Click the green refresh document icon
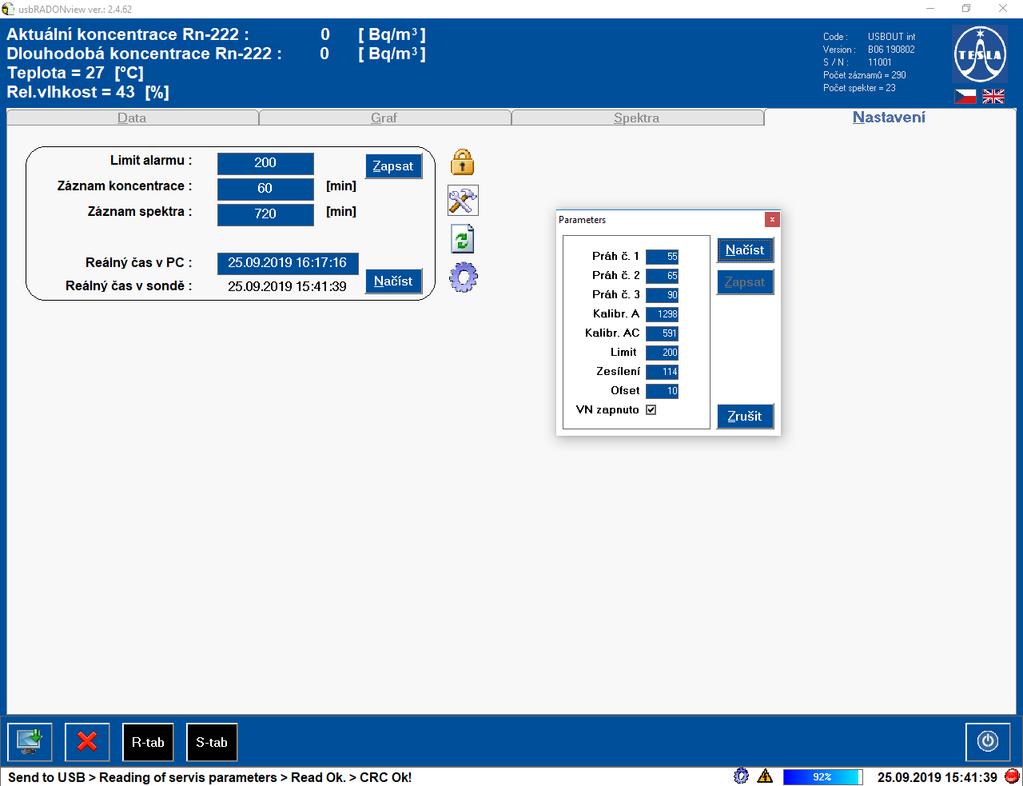This screenshot has height=786, width=1023. coord(463,239)
